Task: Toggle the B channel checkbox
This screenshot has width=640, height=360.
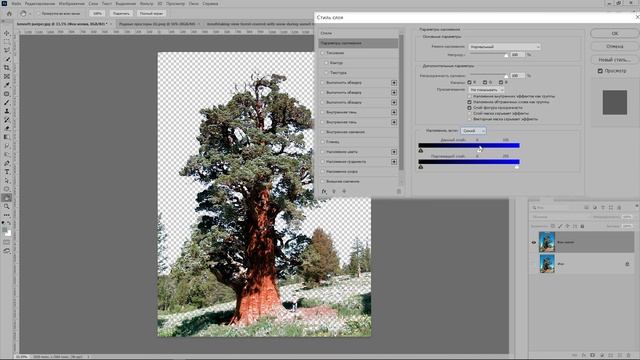Action: (501, 82)
